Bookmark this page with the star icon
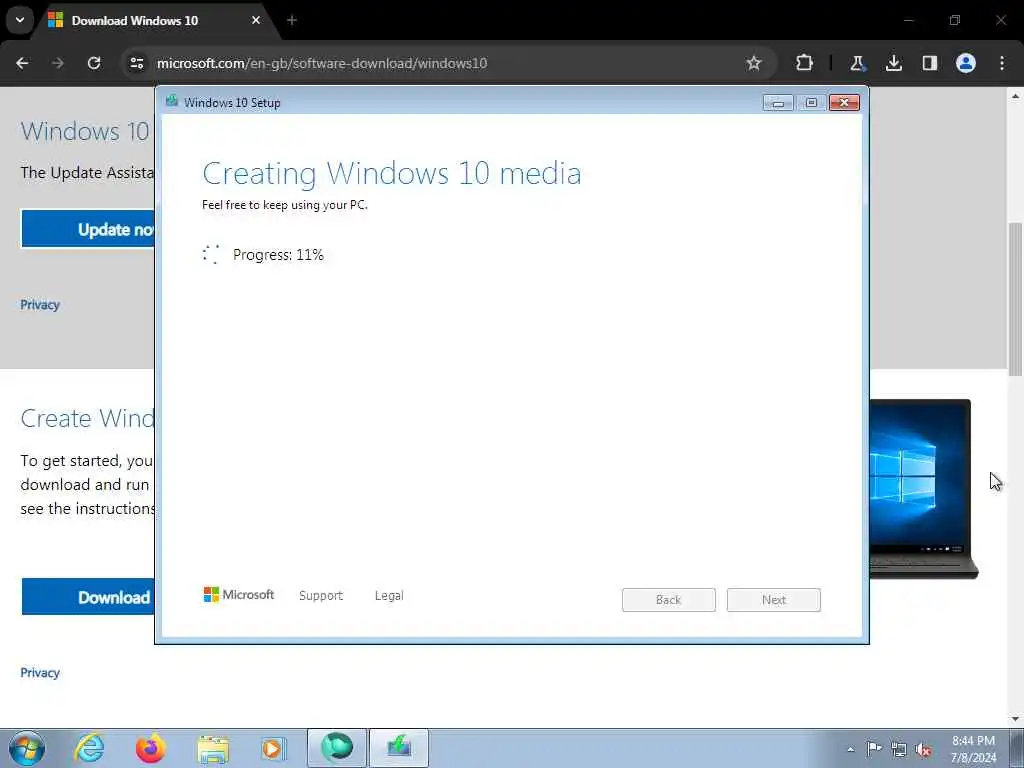Screen dimensions: 1024x768 pos(754,63)
